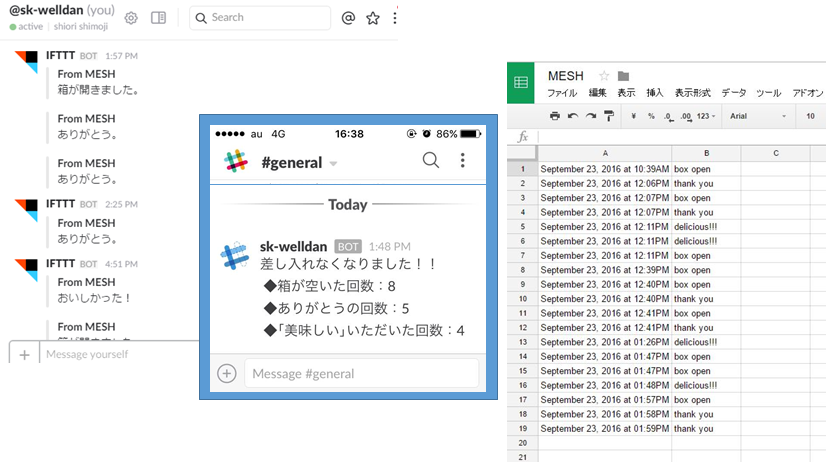
Task: Click IFTTT bot avatar at 1:57 PM
Action: pos(26,62)
